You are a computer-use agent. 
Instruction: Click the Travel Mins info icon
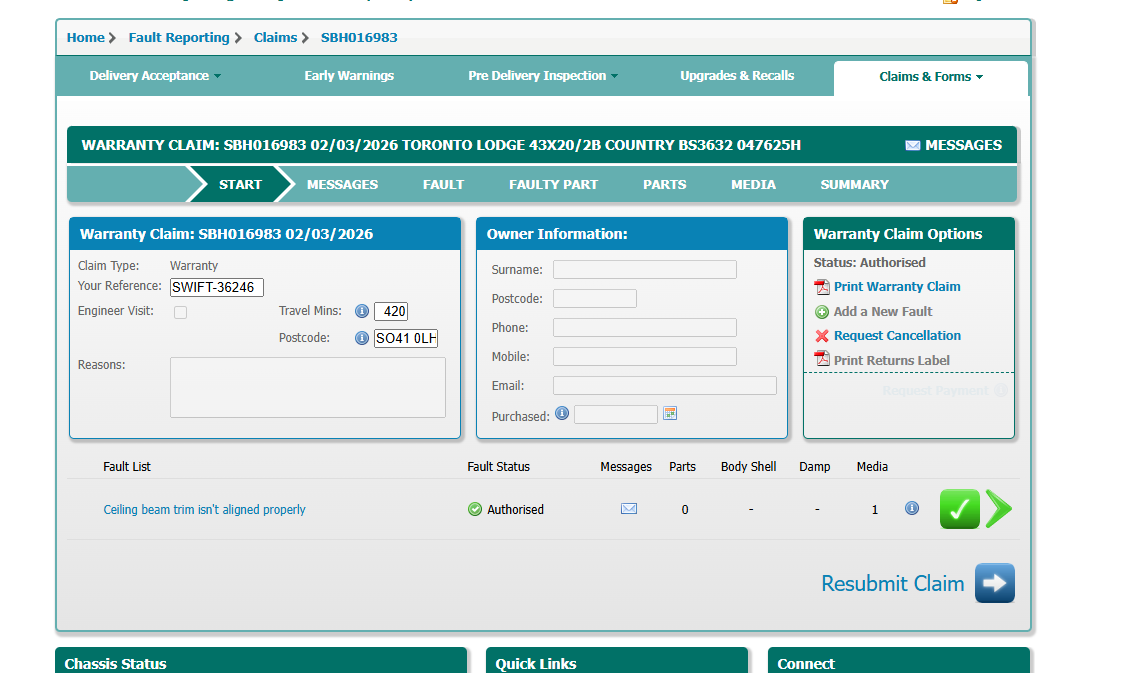click(361, 311)
